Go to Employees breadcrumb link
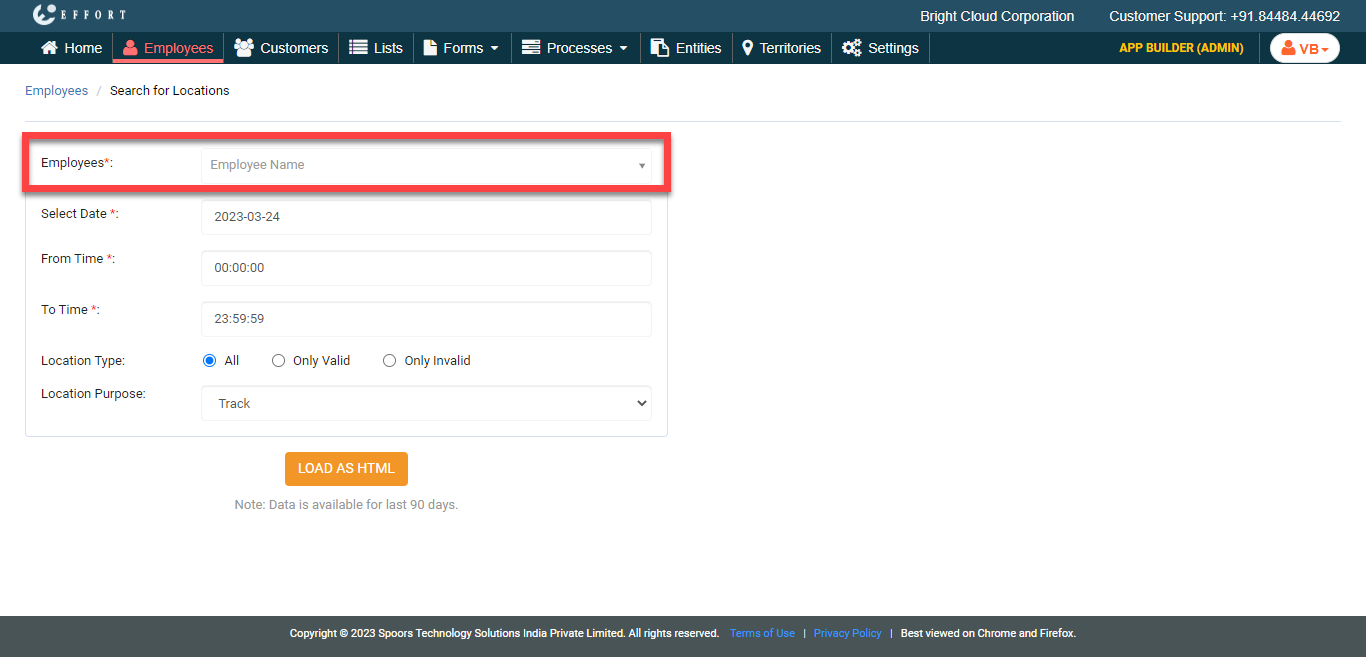The image size is (1366, 657). (56, 91)
